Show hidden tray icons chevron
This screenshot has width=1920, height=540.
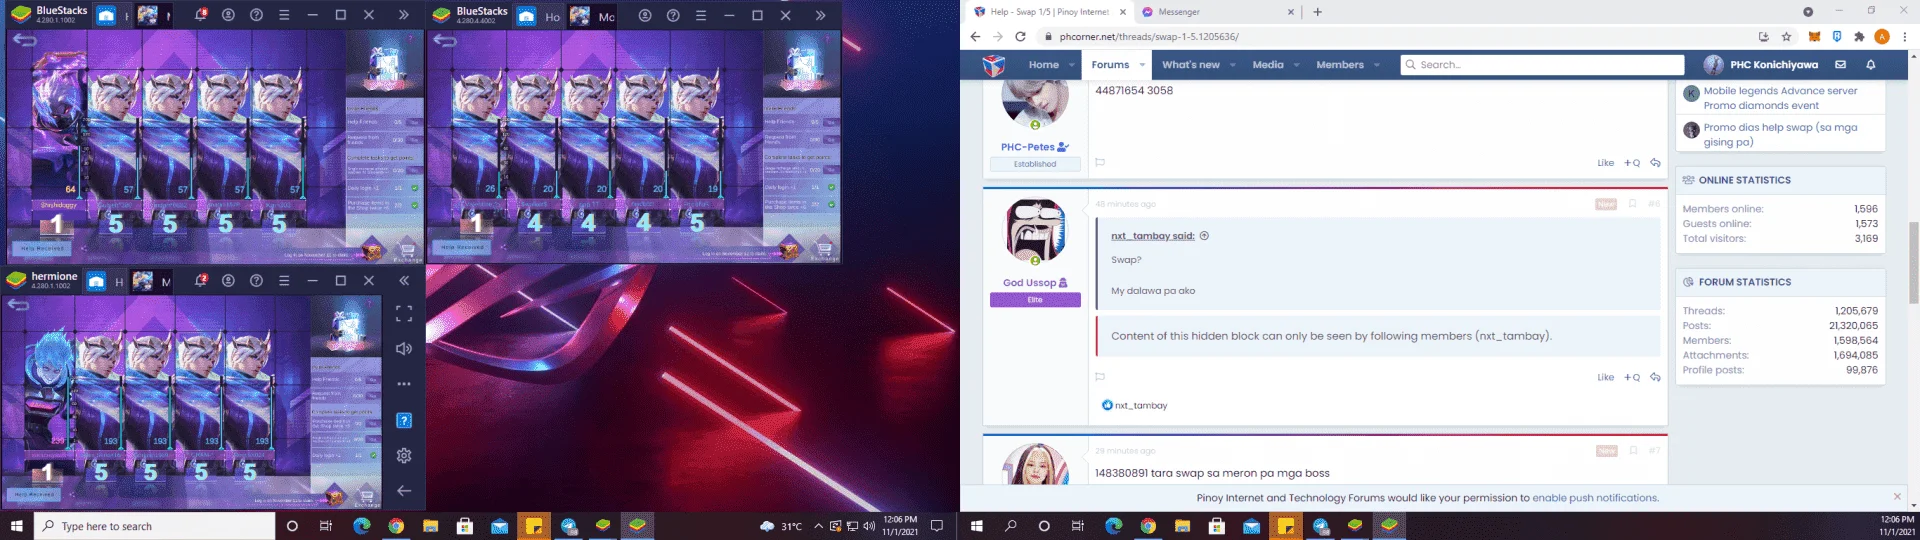coord(818,526)
